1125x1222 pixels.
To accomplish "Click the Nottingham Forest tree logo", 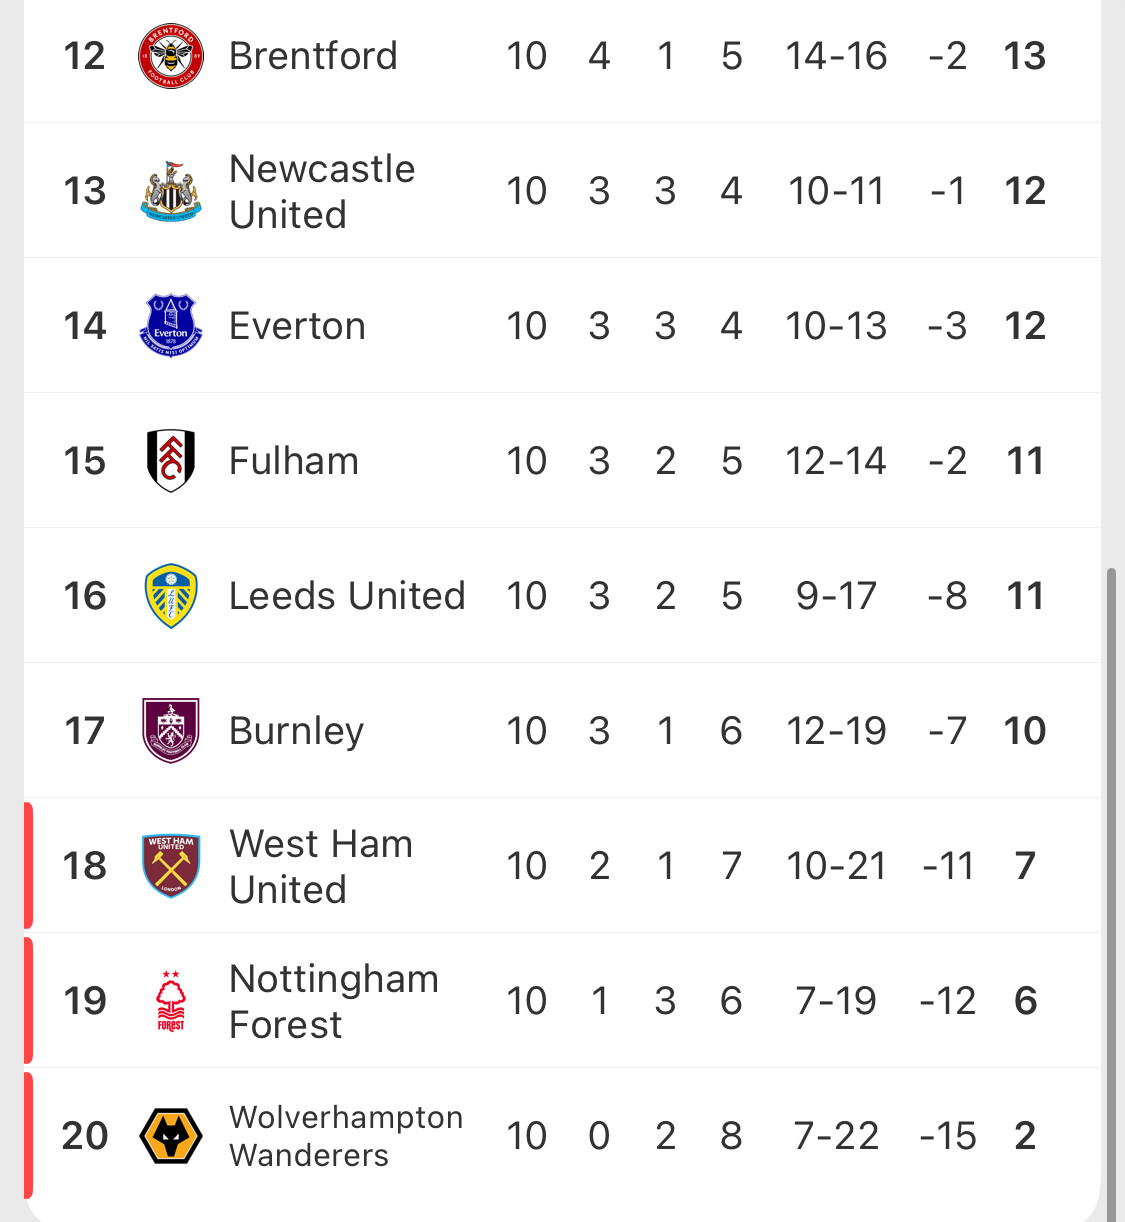I will pos(171,1001).
